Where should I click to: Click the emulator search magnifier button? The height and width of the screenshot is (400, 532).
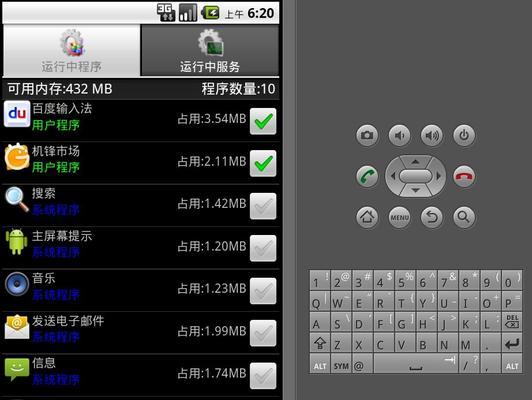(464, 217)
